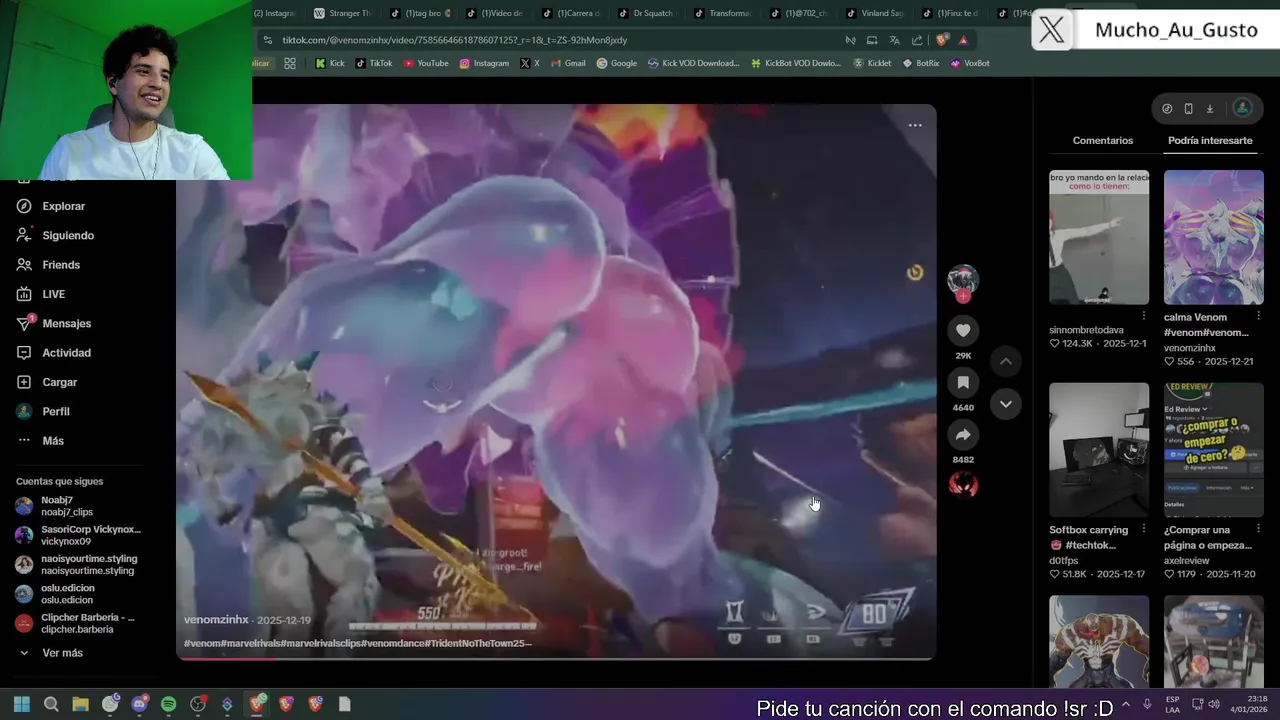Show hidden system tray icons
Screen dimensions: 1280x720
coord(1126,704)
